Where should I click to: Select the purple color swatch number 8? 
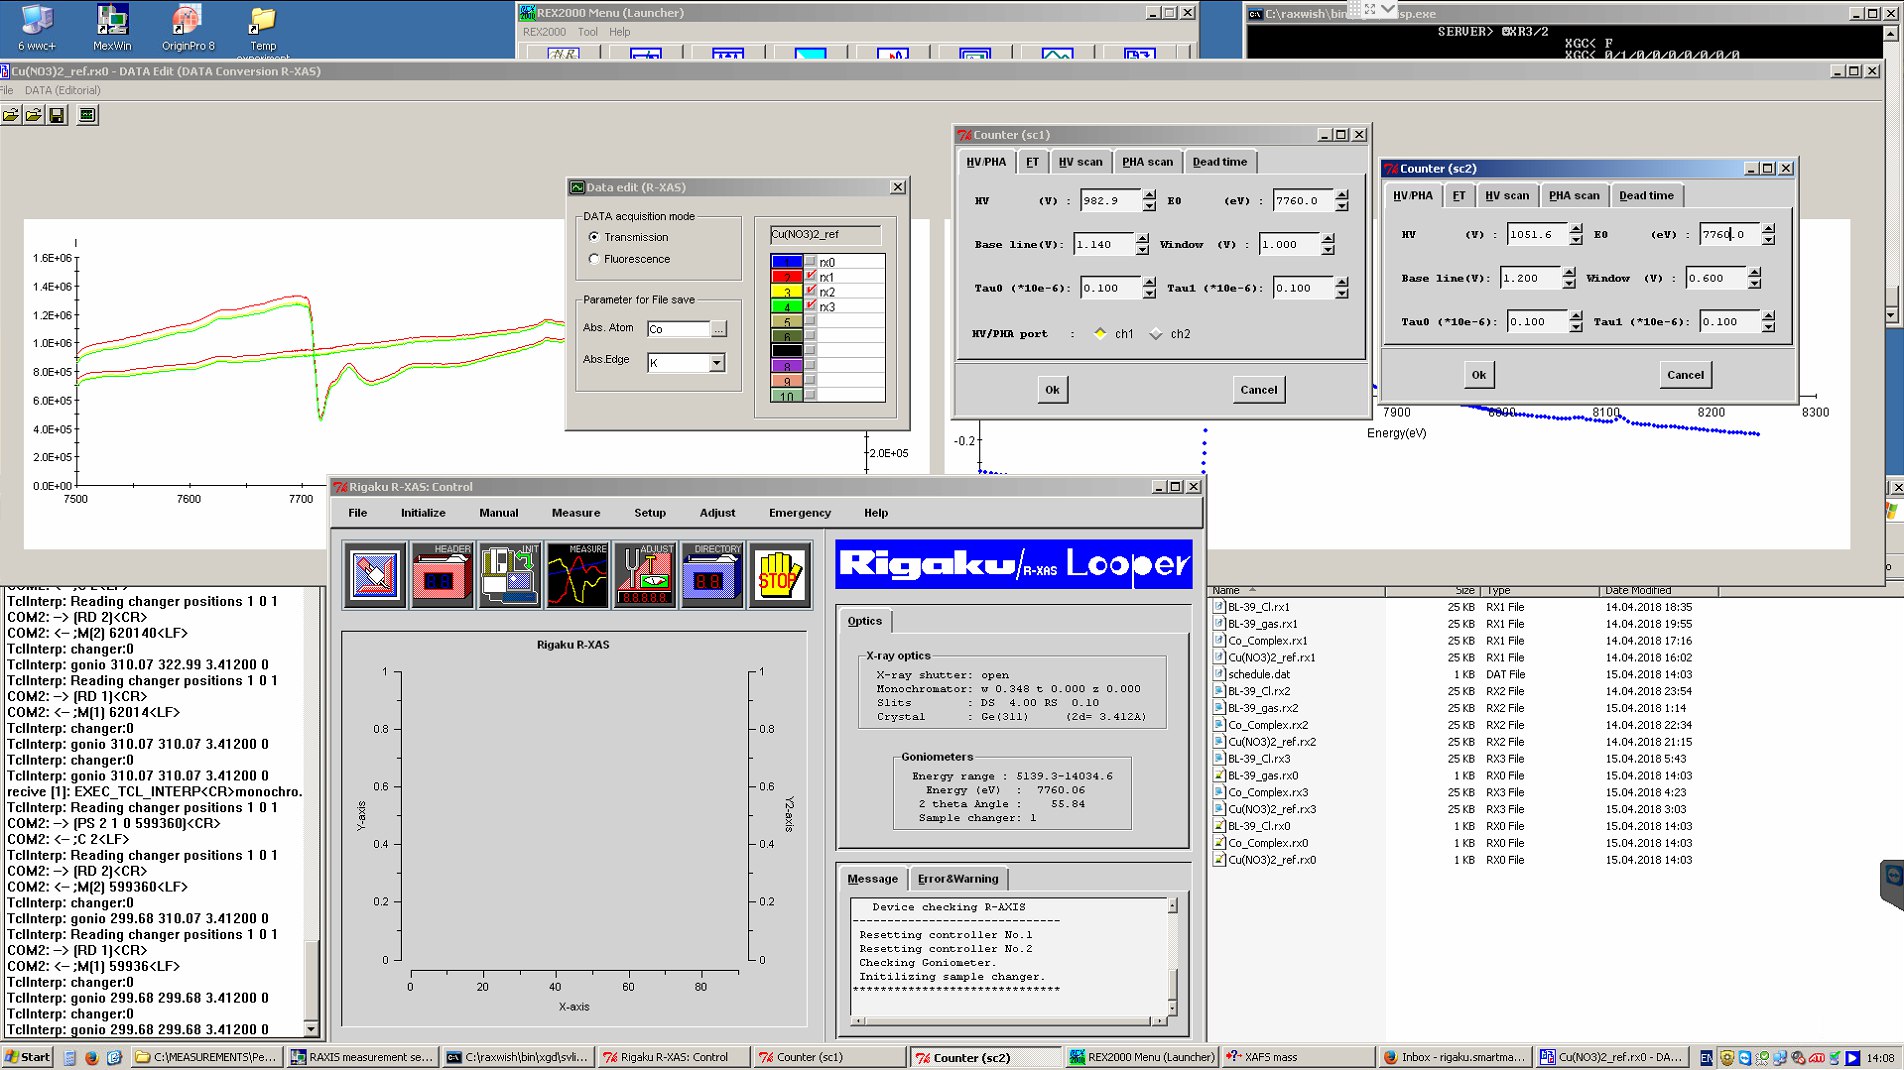click(786, 367)
